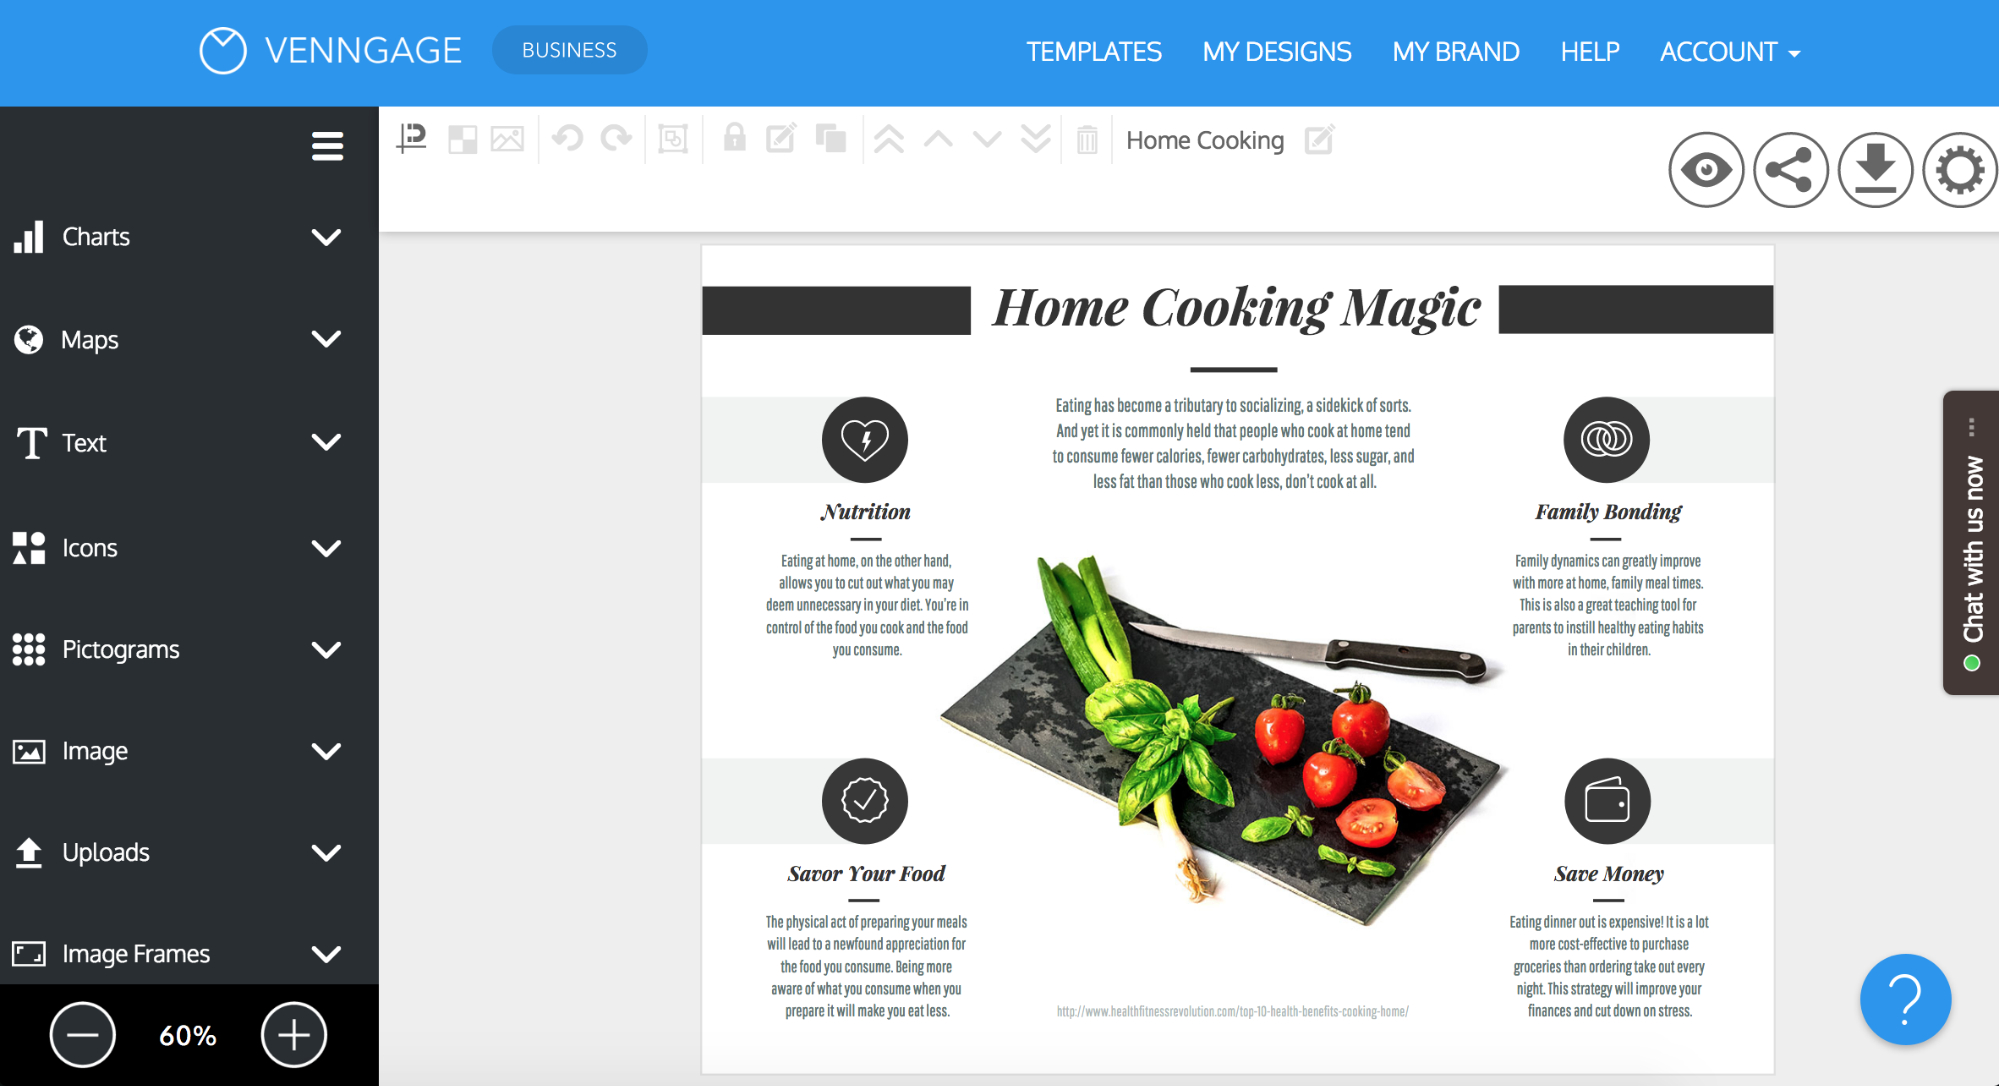Image resolution: width=1999 pixels, height=1086 pixels.
Task: Click the BUSINESS account button
Action: point(567,51)
